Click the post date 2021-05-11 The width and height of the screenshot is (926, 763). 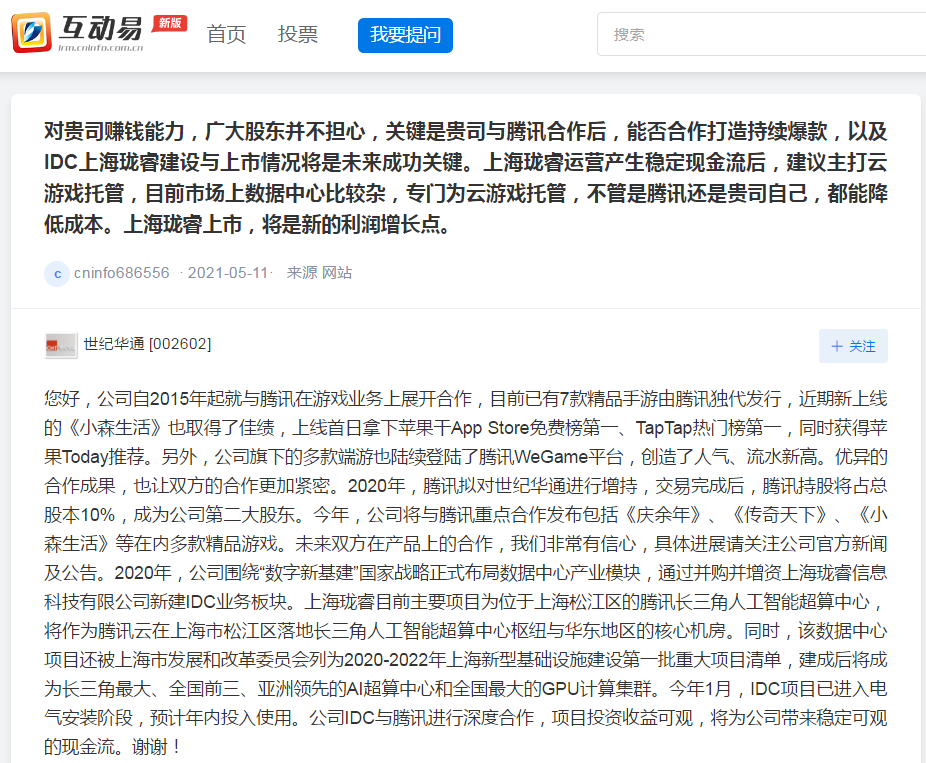(228, 273)
